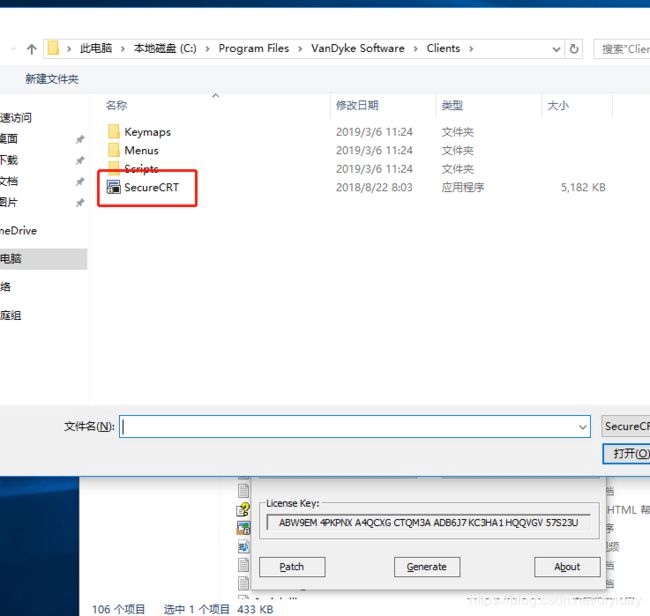This screenshot has height=616, width=650.
Task: Select OneDrive in the sidebar
Action: [x=19, y=230]
